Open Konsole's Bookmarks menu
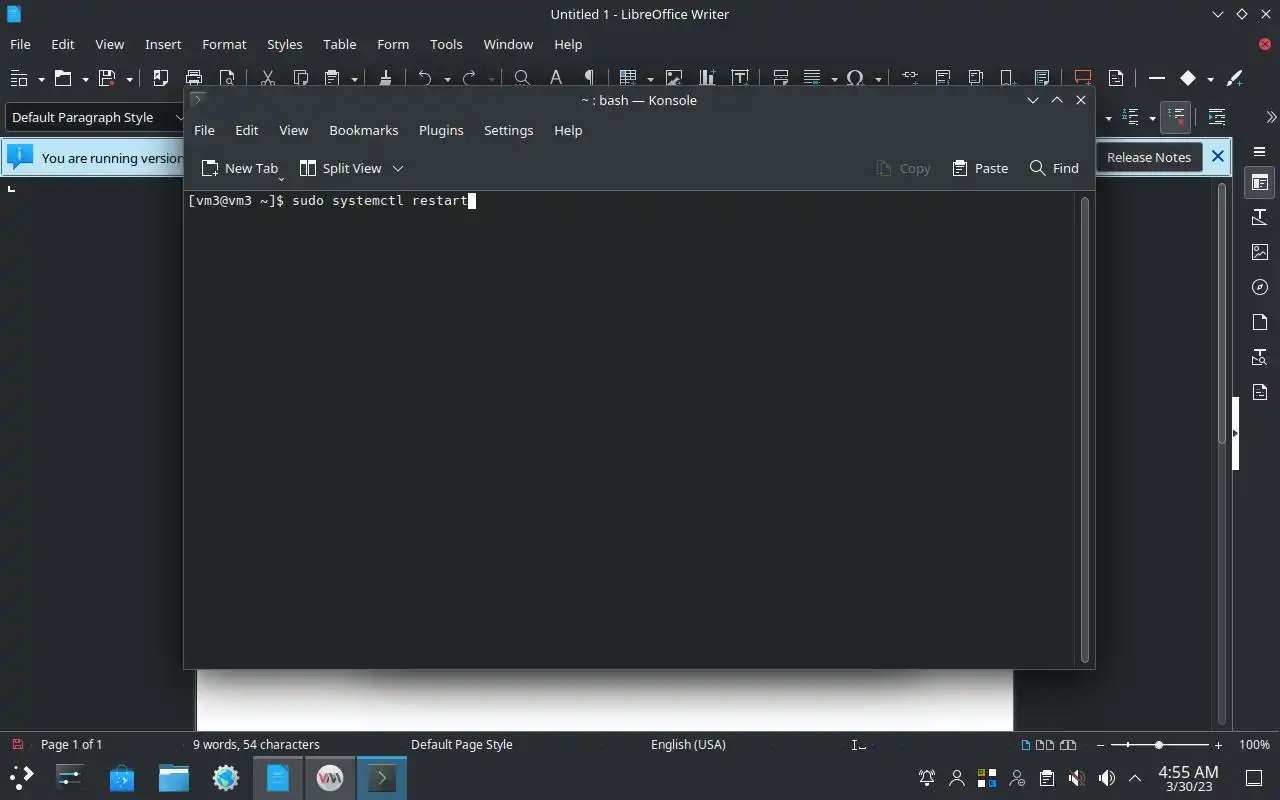The width and height of the screenshot is (1280, 800). [364, 130]
